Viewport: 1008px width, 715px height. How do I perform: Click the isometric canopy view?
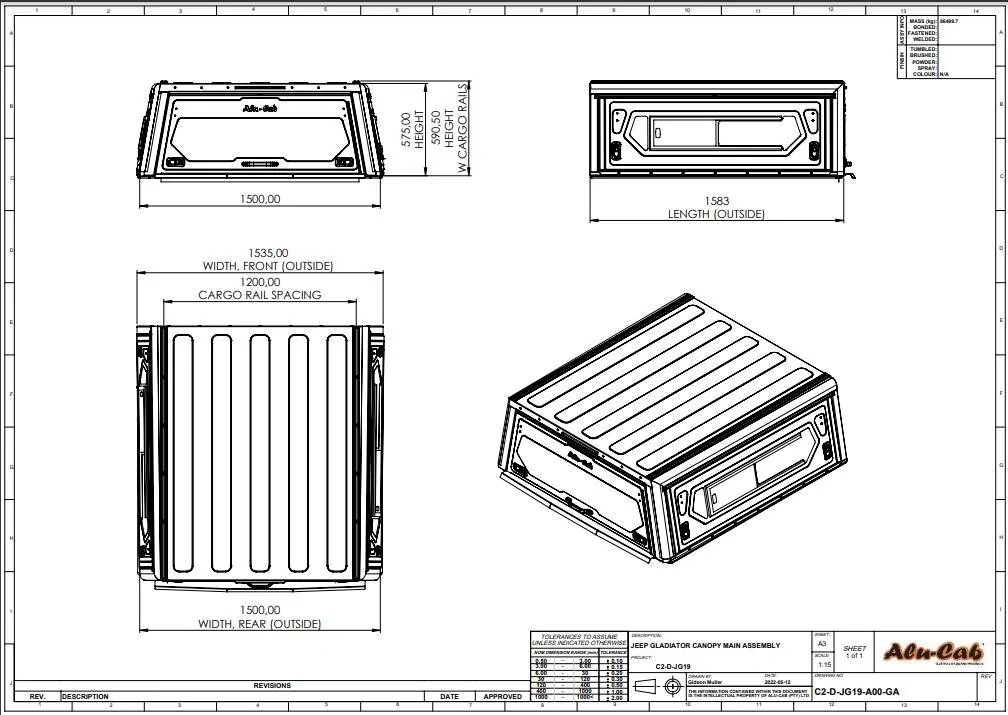pyautogui.click(x=672, y=429)
